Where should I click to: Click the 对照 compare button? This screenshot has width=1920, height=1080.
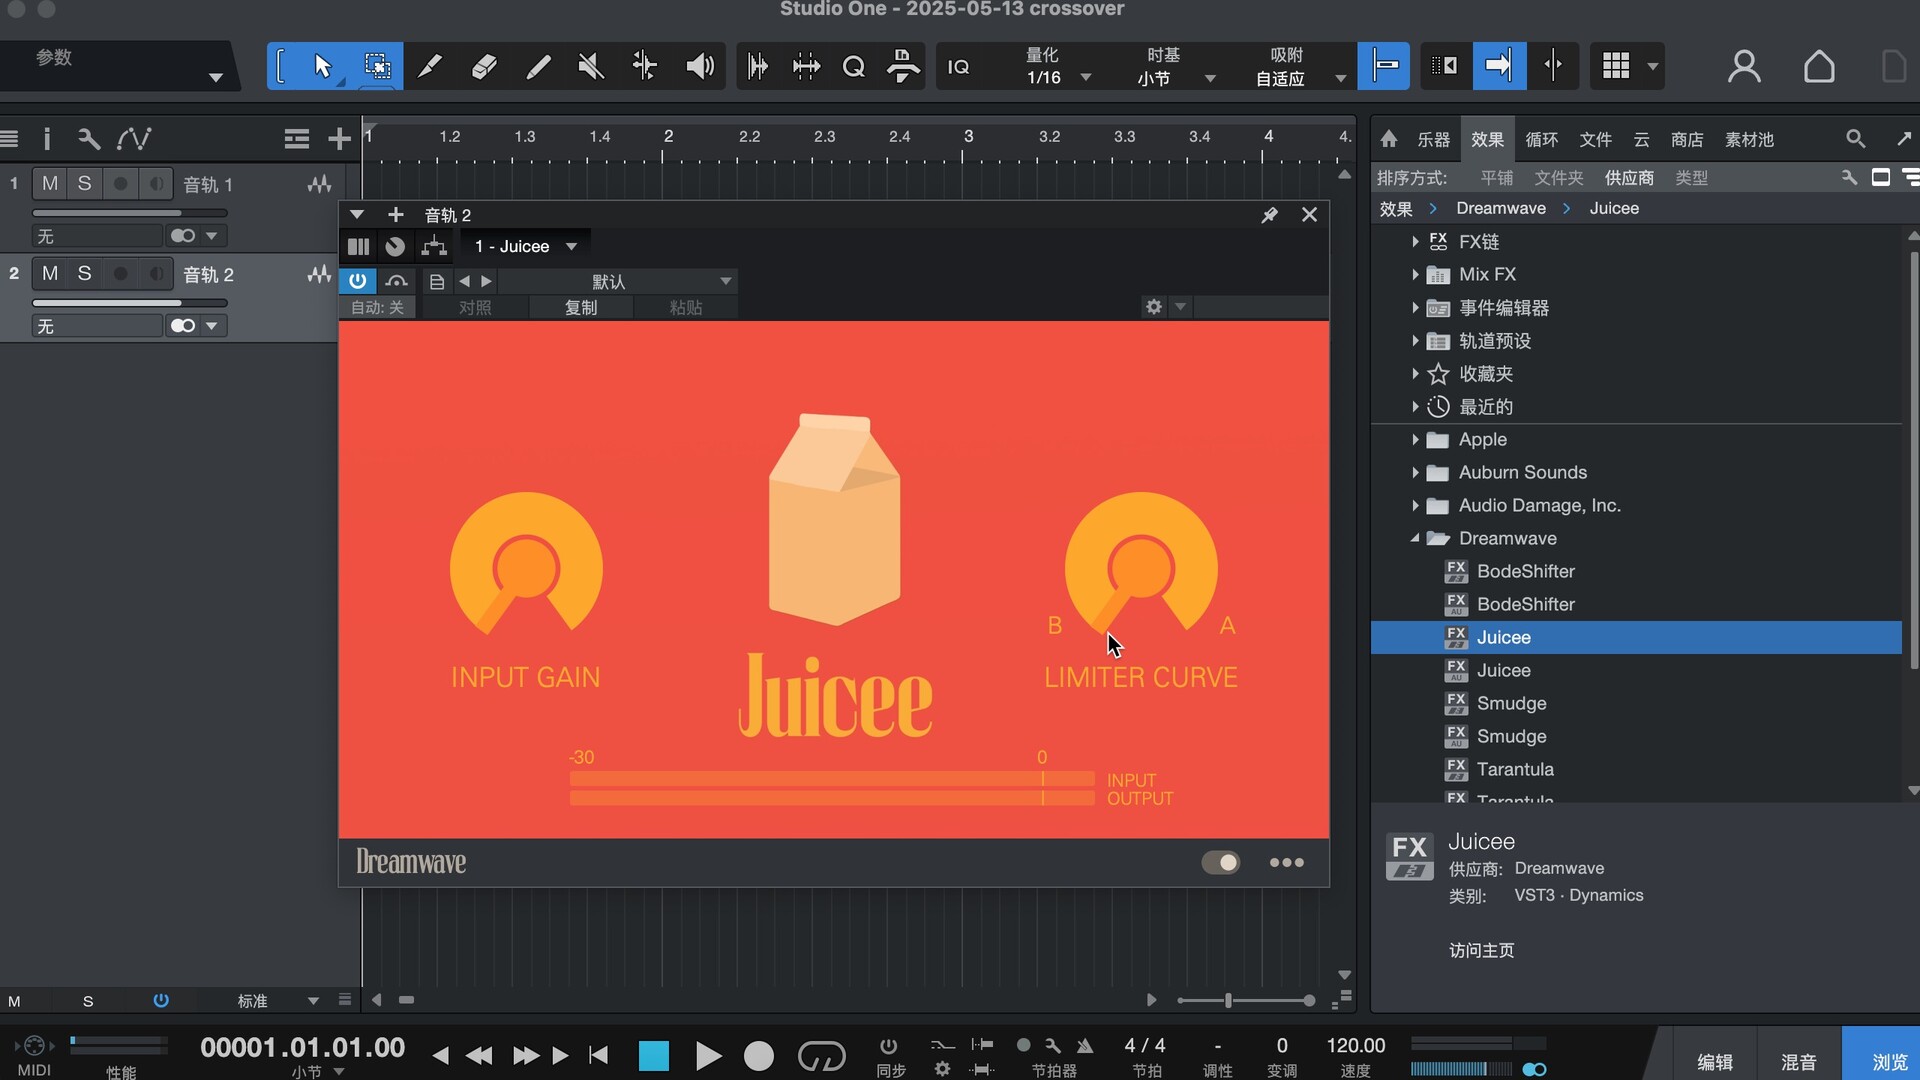click(475, 307)
